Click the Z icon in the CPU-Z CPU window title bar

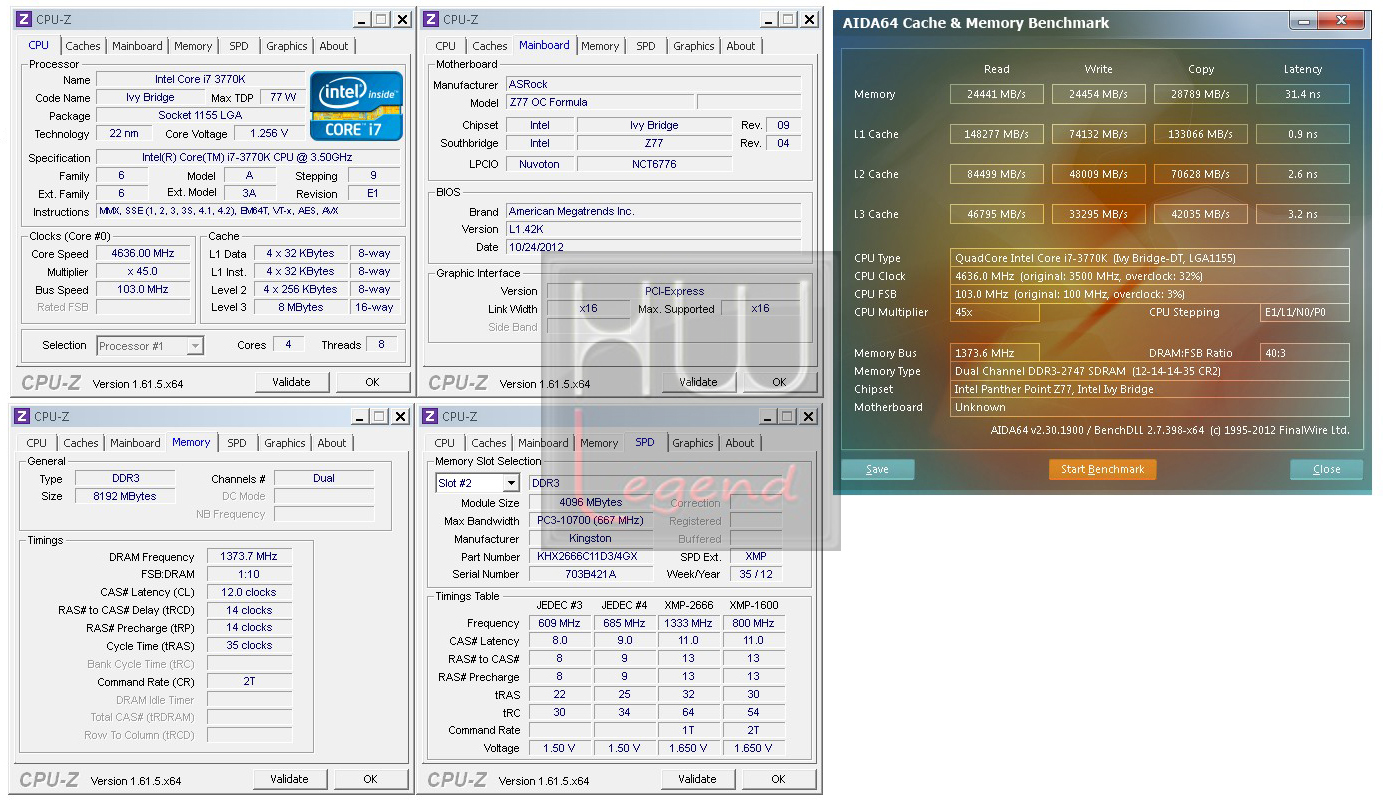click(x=25, y=19)
